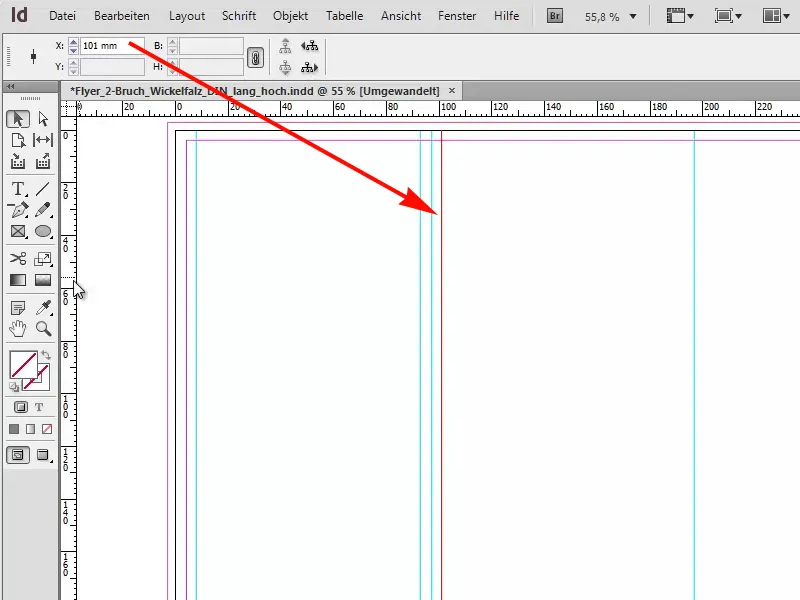Select the Ellipse tool
Screen dimensions: 800x600
(x=43, y=232)
